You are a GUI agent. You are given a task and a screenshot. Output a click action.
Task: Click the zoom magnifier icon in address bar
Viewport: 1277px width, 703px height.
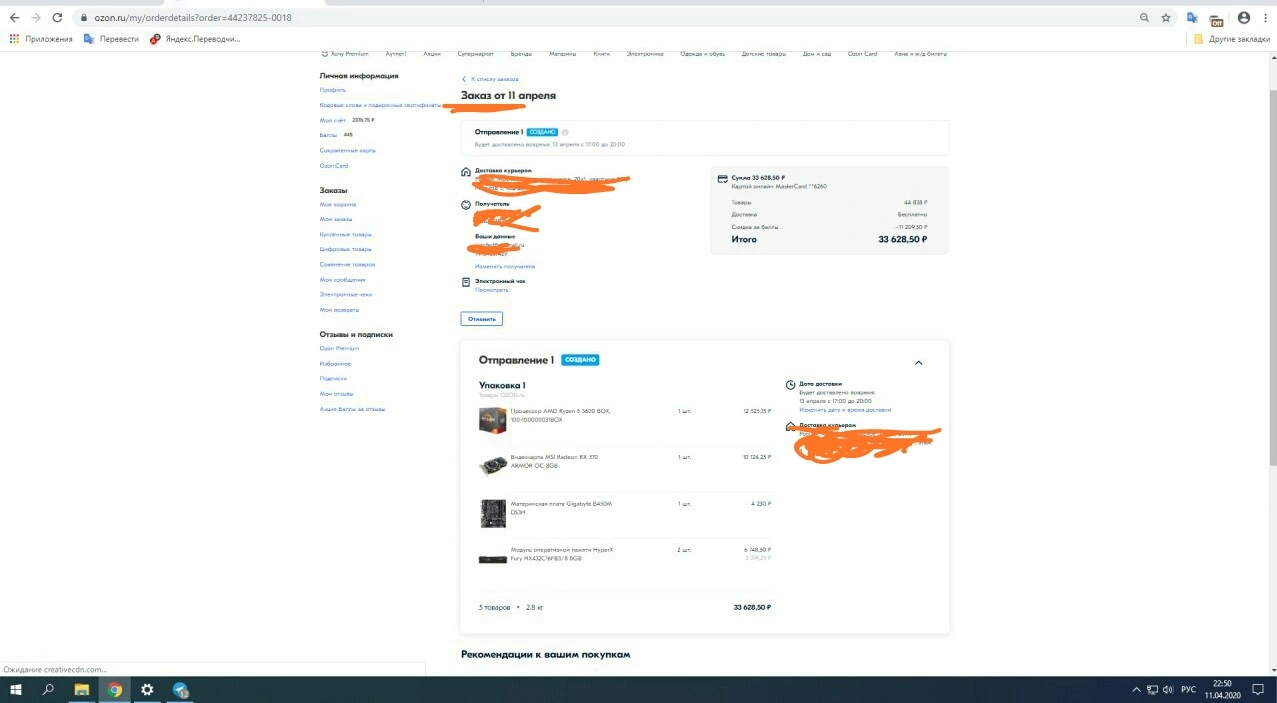[1144, 18]
